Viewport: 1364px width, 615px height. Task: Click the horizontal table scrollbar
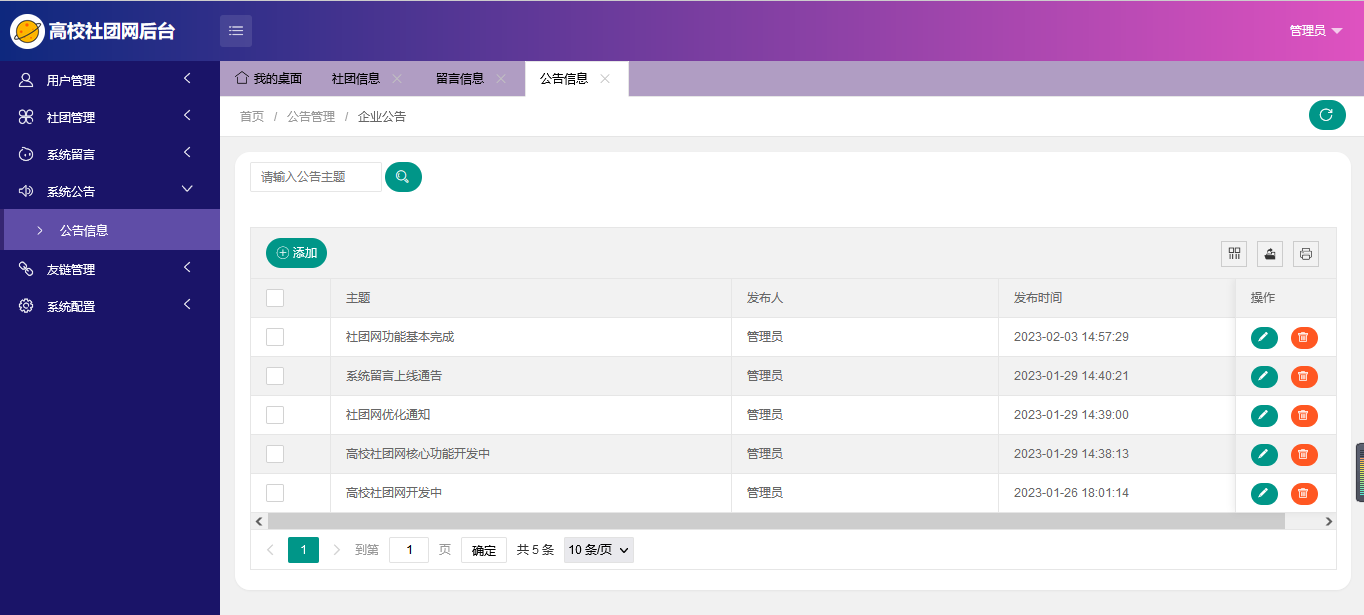(x=776, y=521)
